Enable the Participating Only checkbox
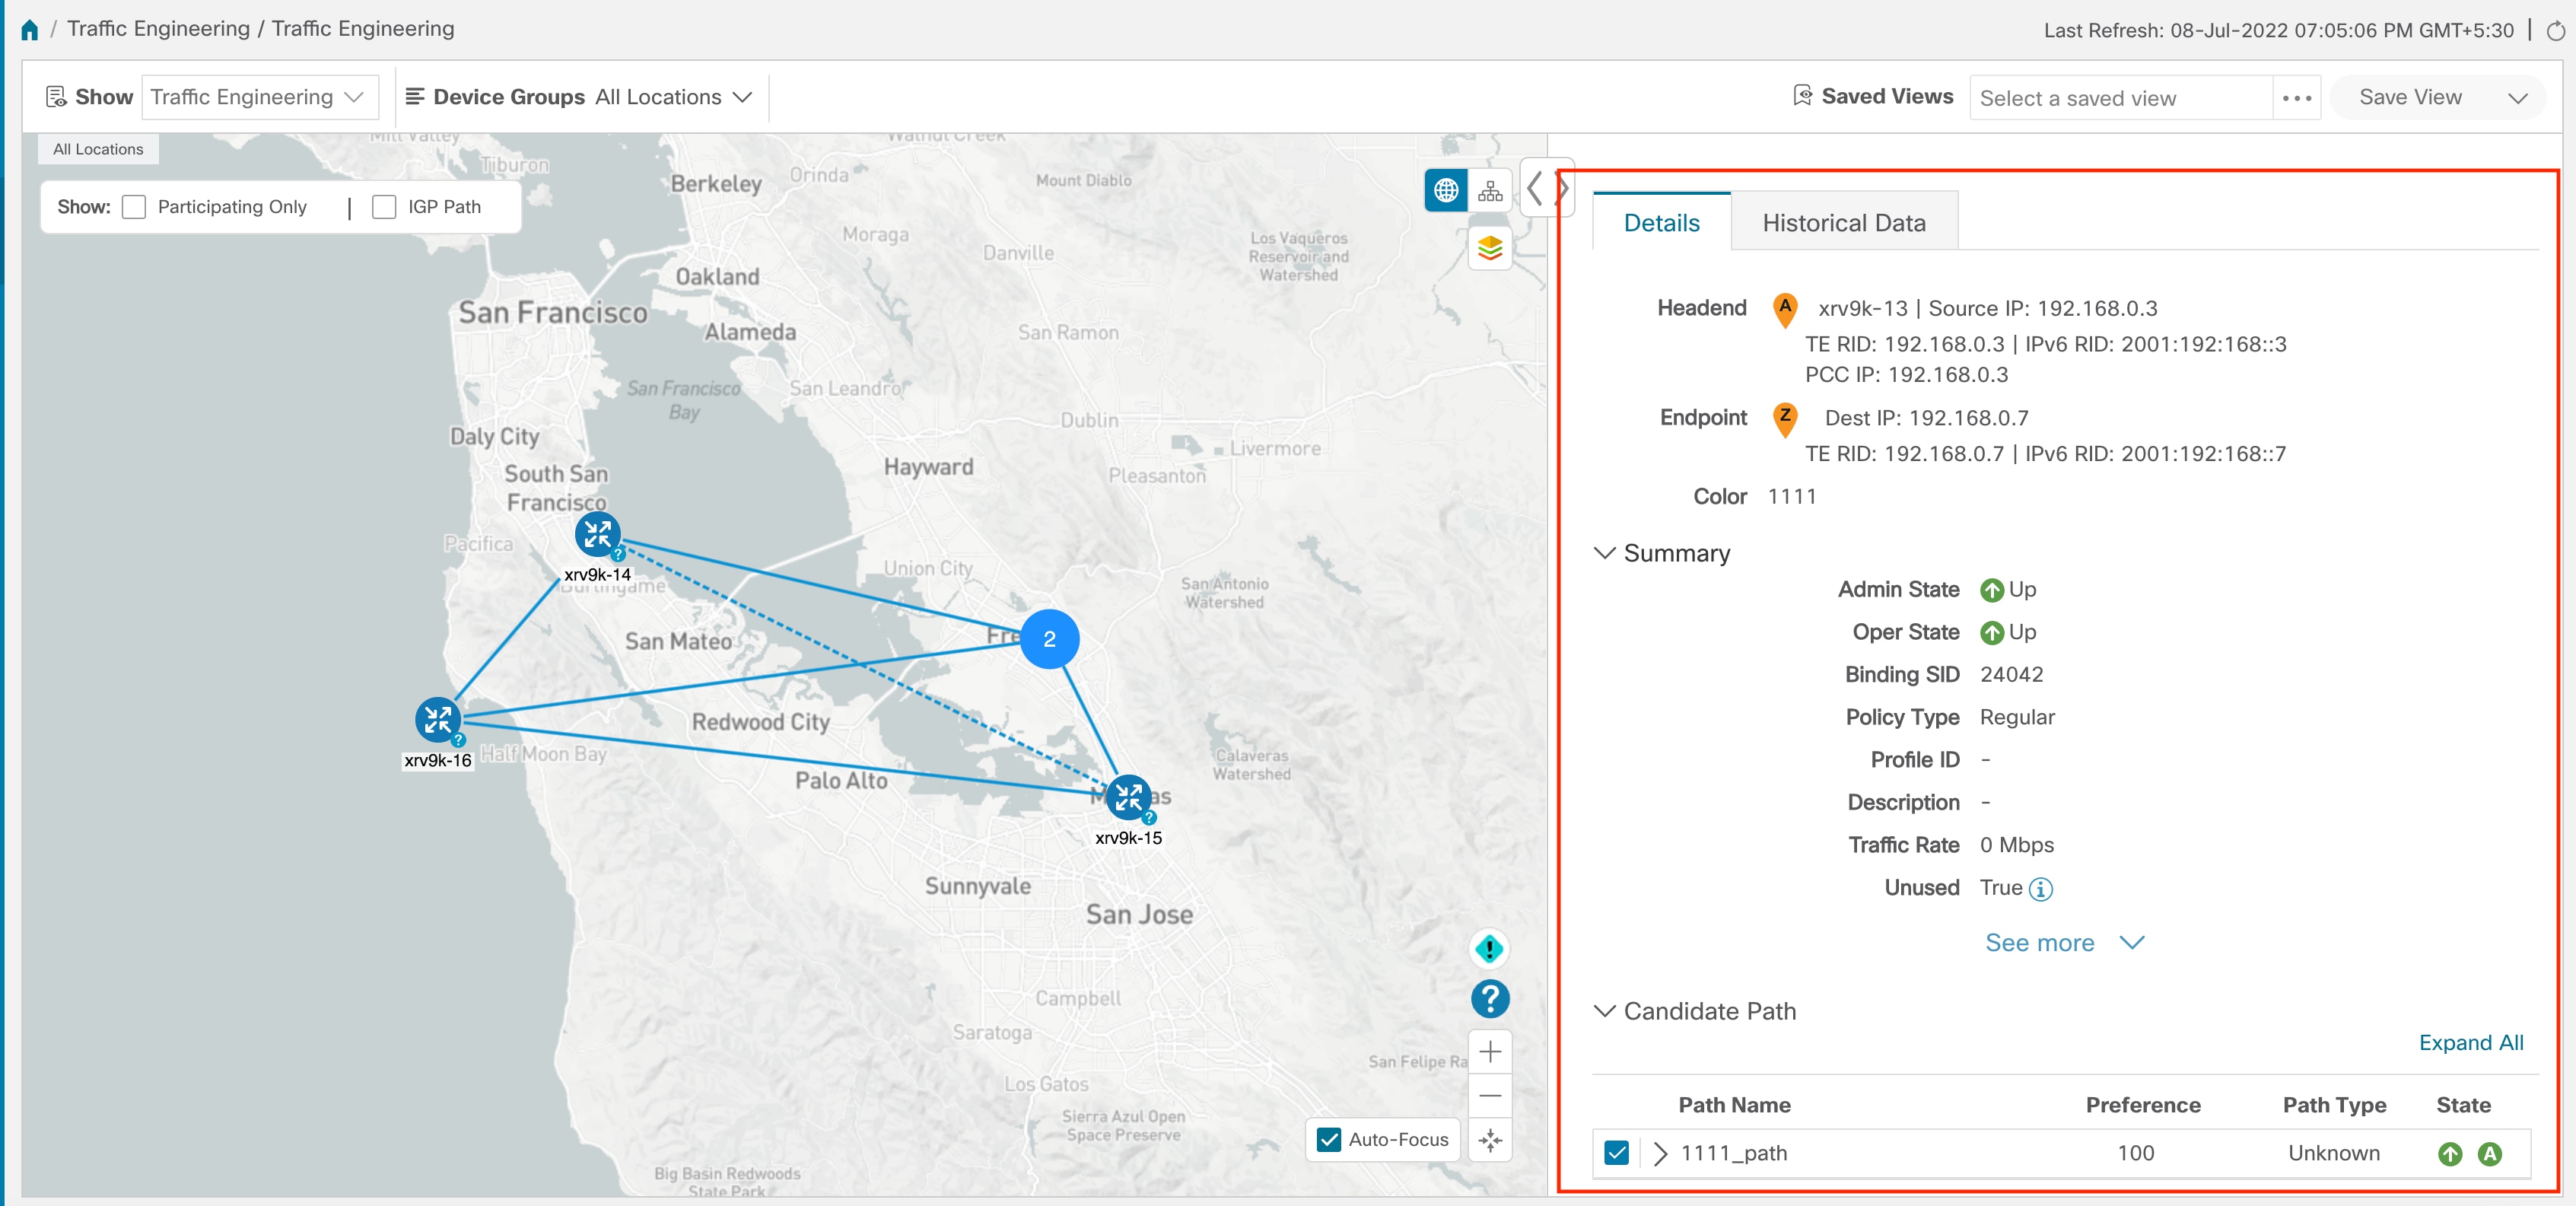 (135, 206)
